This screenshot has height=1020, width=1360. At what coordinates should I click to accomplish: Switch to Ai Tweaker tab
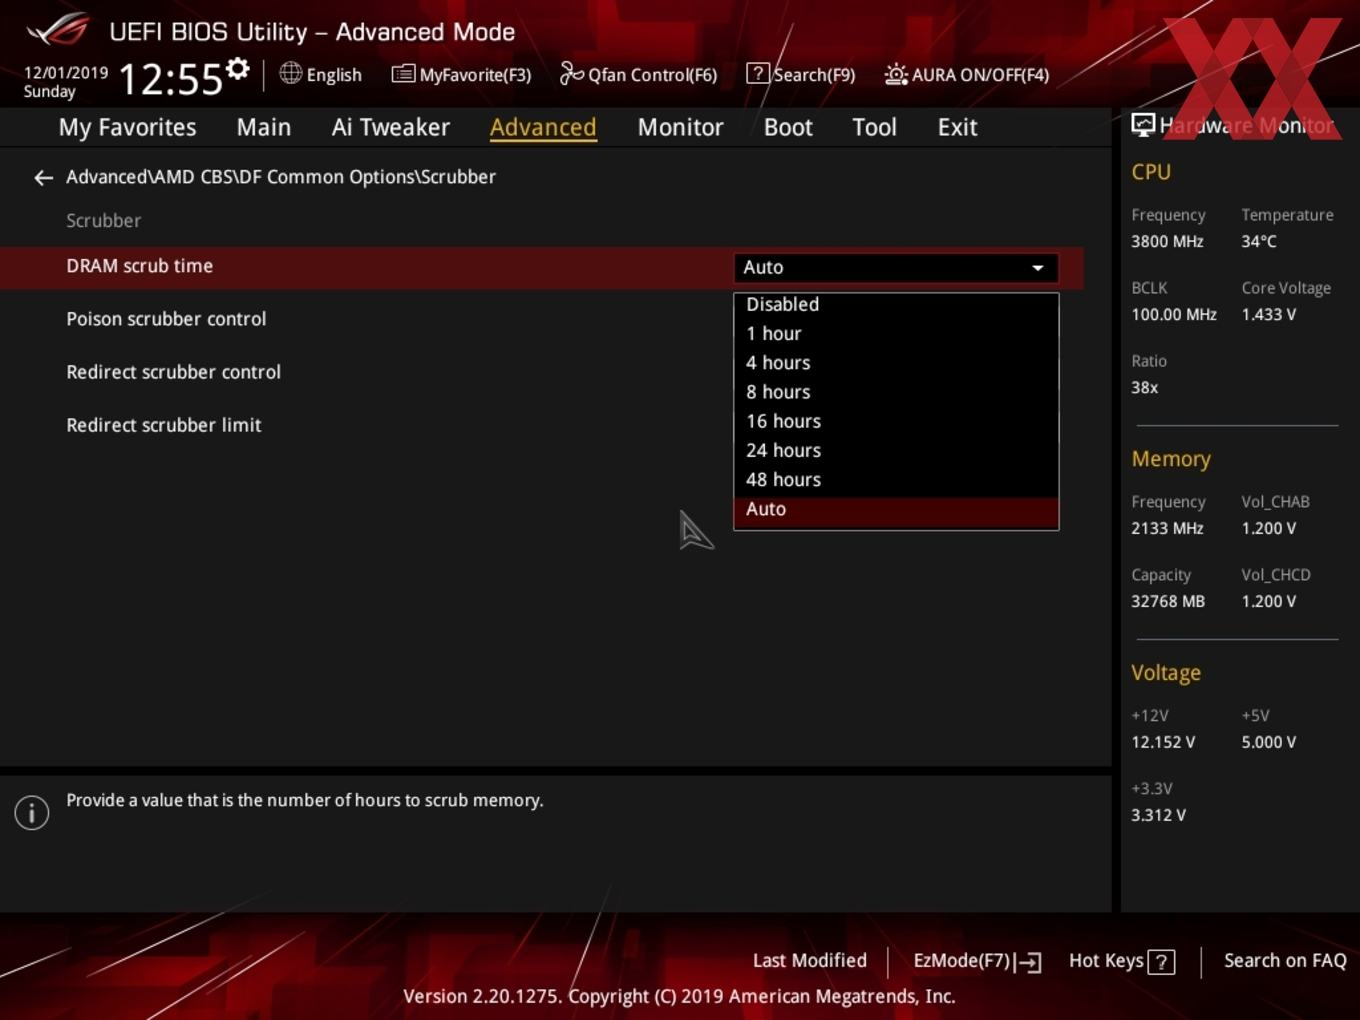[391, 127]
